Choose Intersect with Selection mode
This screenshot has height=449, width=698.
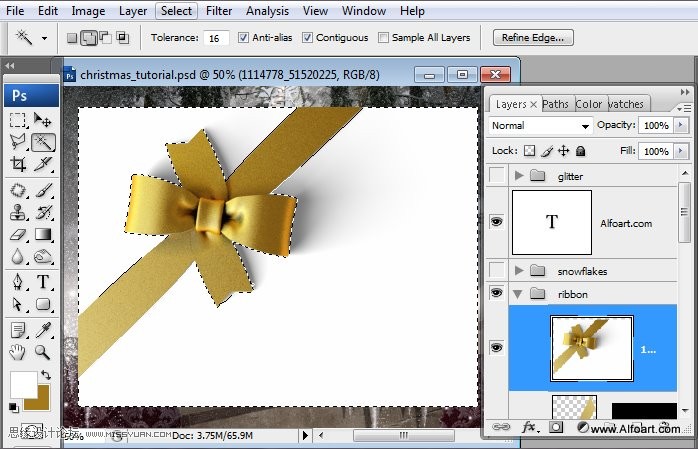122,38
